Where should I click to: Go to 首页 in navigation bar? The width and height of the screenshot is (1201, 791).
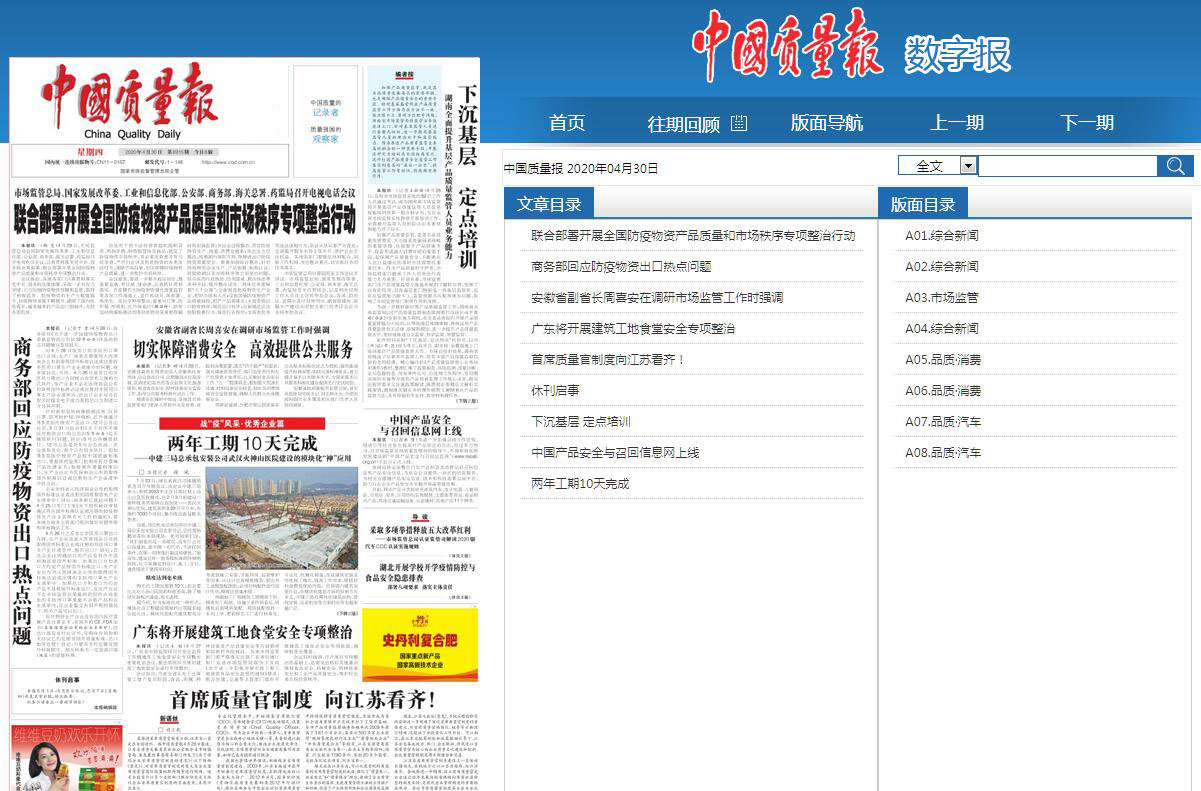(x=567, y=123)
